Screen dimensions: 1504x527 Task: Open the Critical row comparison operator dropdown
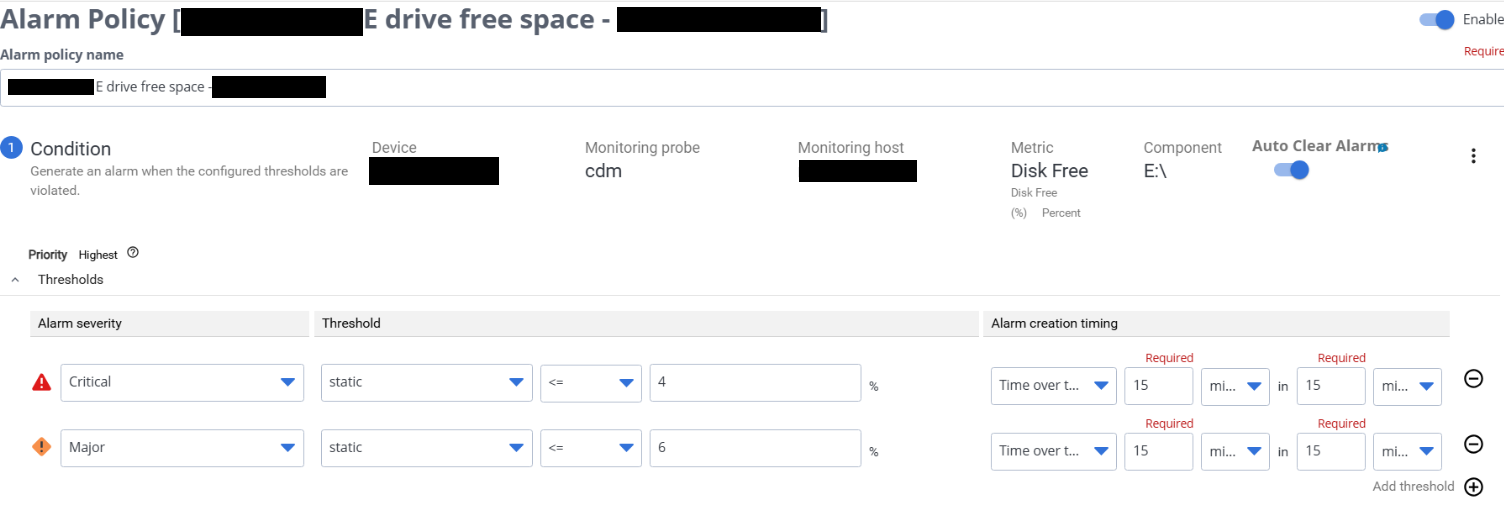pyautogui.click(x=590, y=382)
